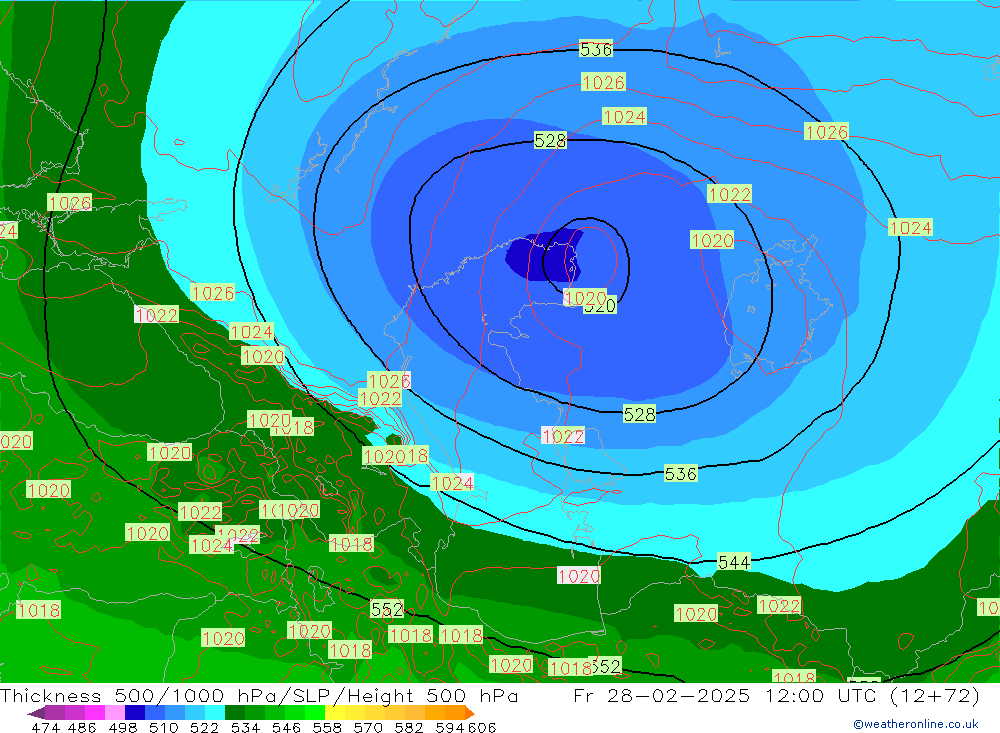Pick the magenta legend swatch
Screen dimensions: 1000x733
pos(94,713)
